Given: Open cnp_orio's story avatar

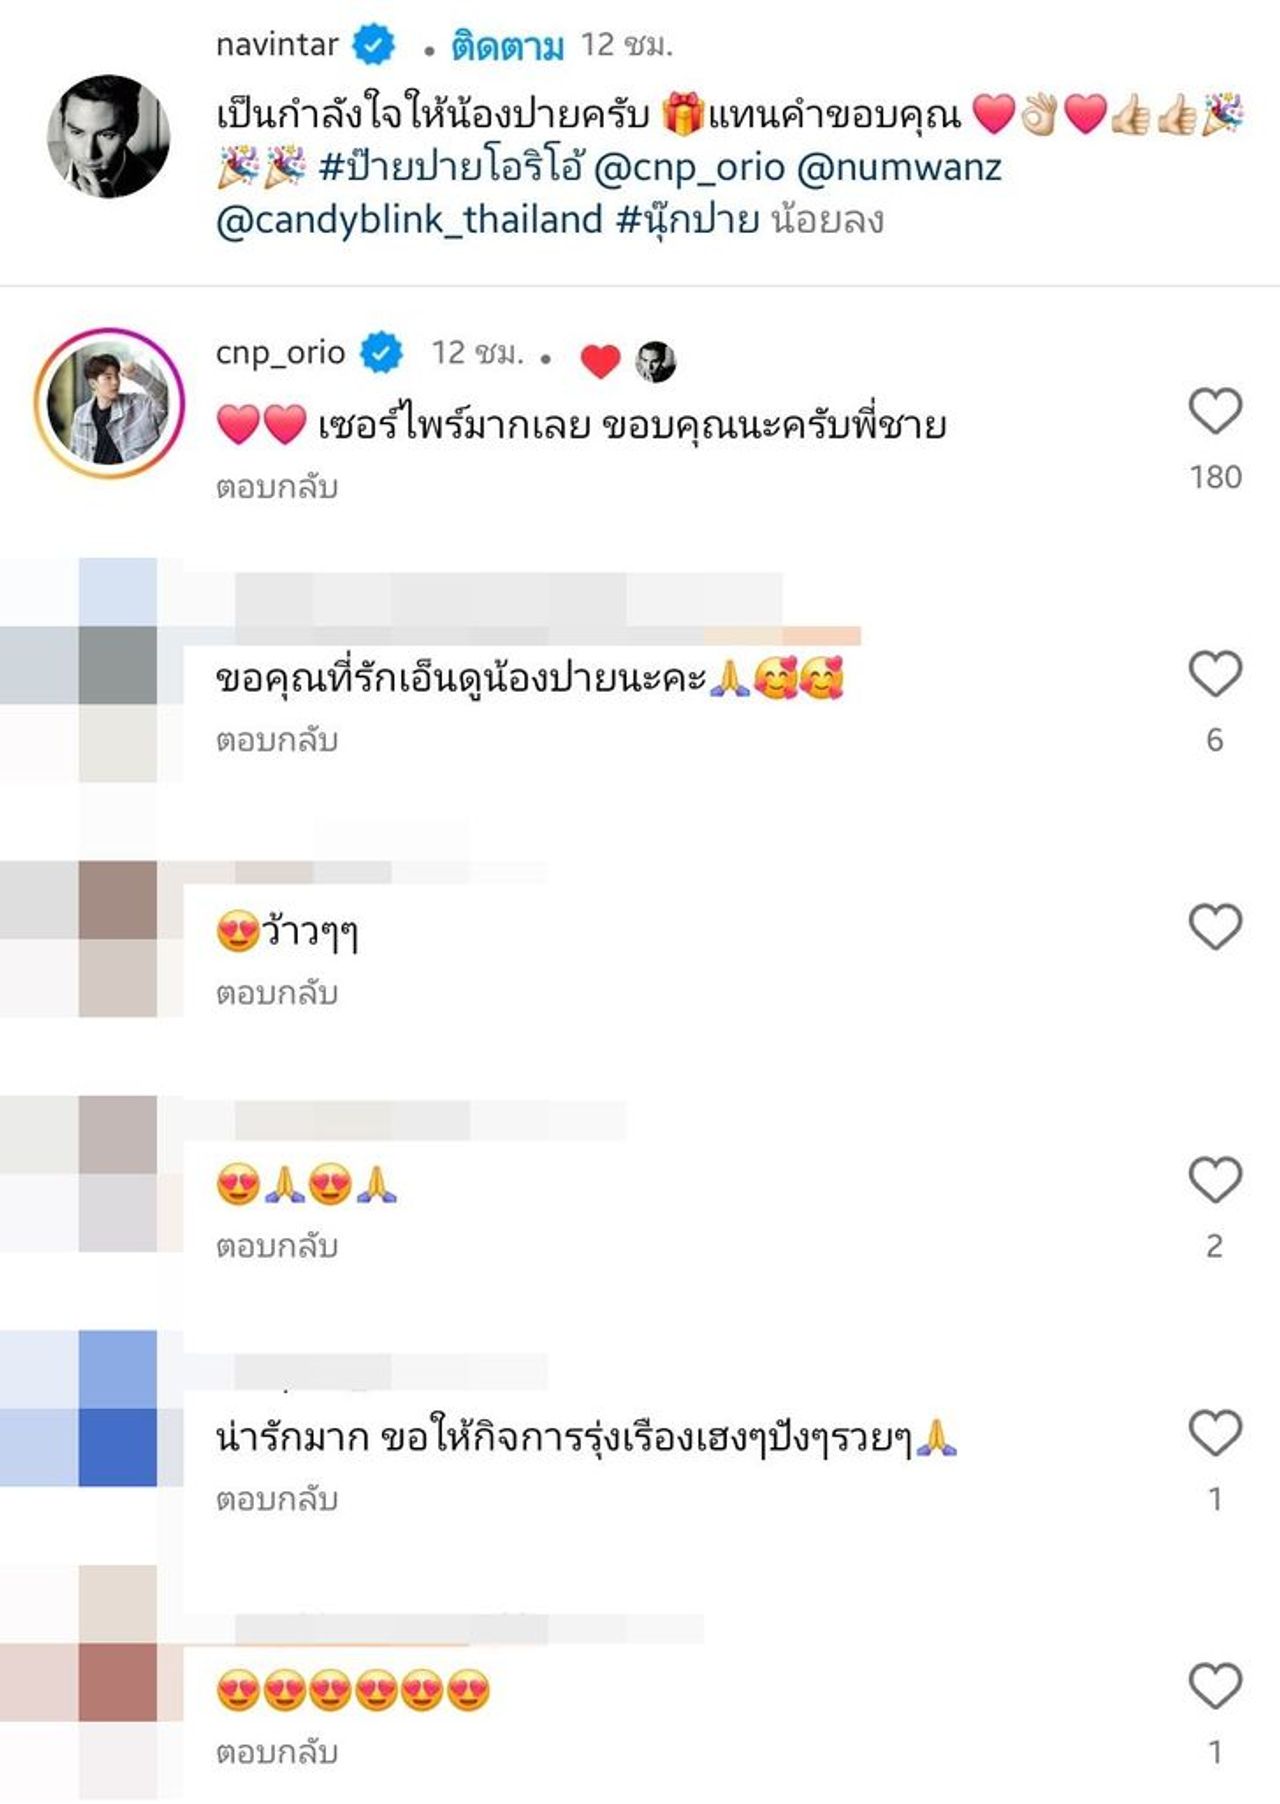Looking at the screenshot, I should click(x=109, y=403).
